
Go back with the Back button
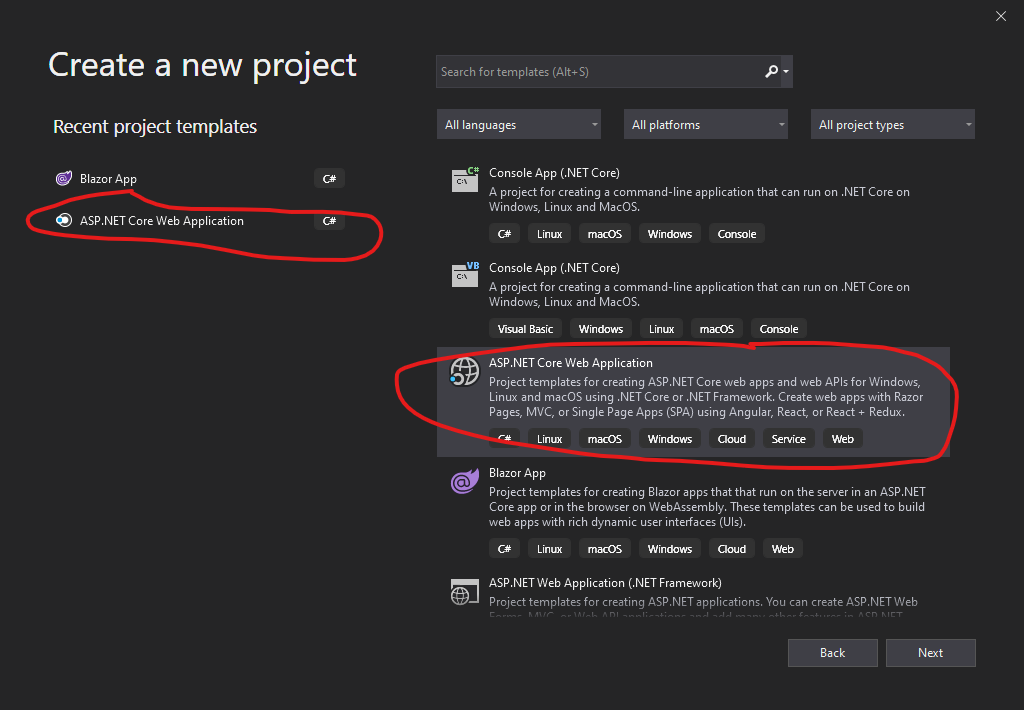pos(833,653)
